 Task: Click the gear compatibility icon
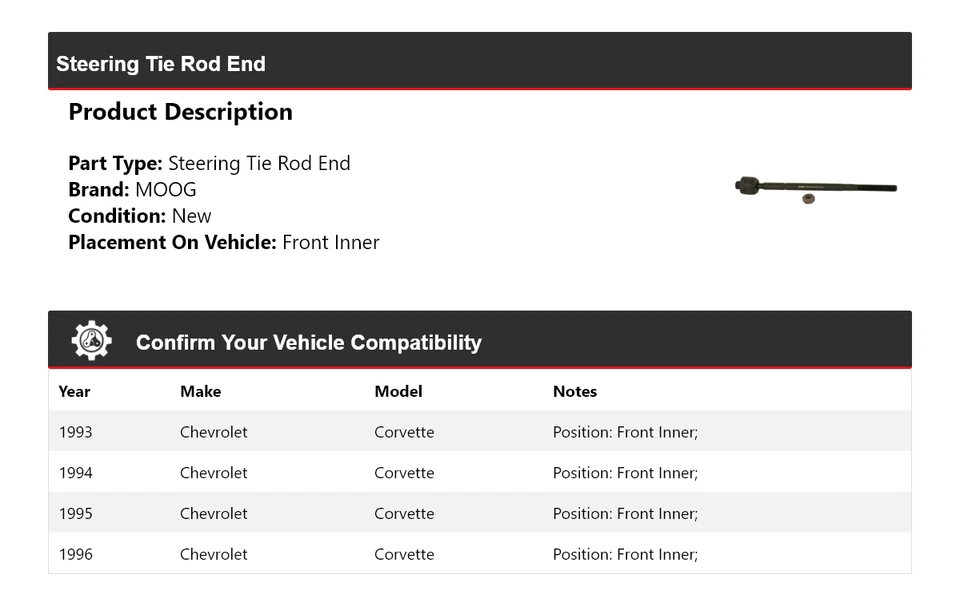(92, 341)
